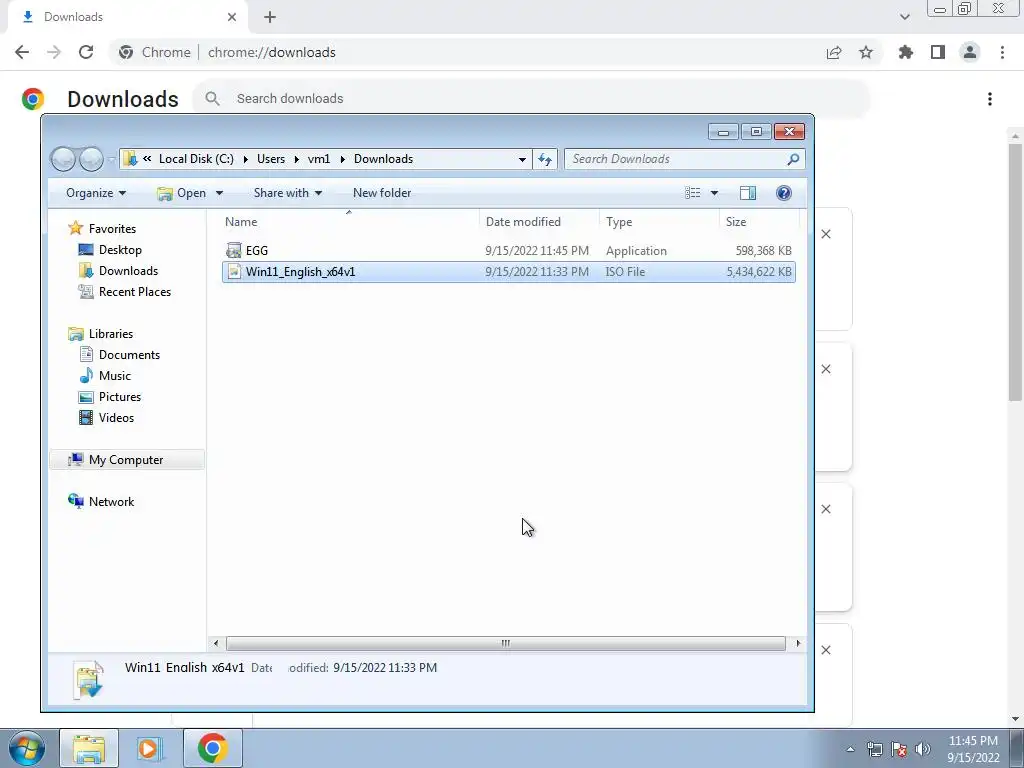Image resolution: width=1024 pixels, height=768 pixels.
Task: Click Chrome's forward arrow button
Action: pyautogui.click(x=54, y=52)
